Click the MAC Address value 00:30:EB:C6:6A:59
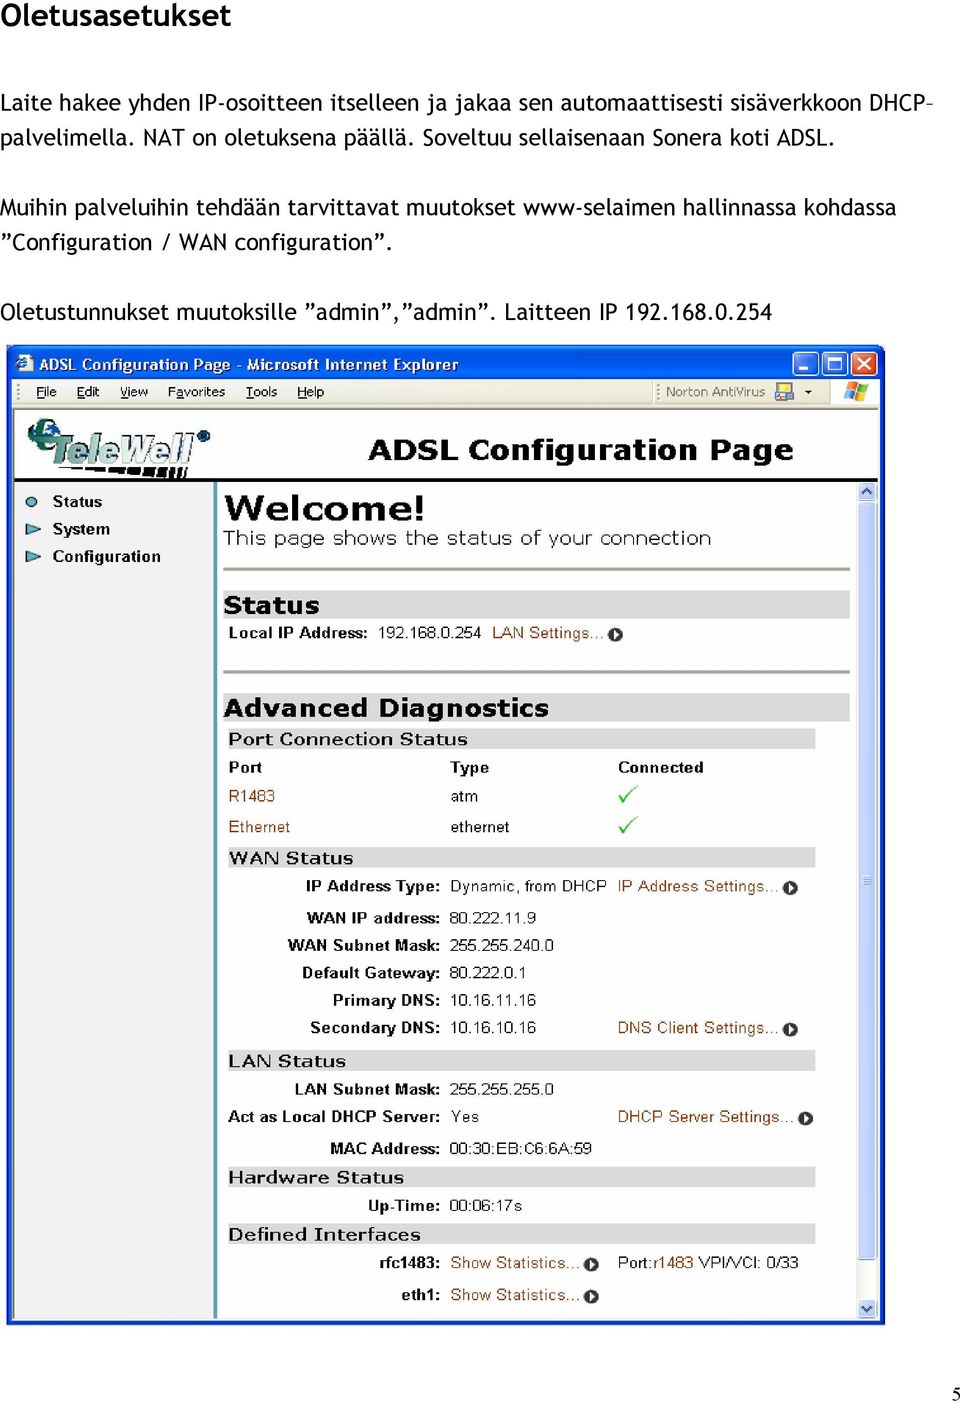Image resolution: width=960 pixels, height=1403 pixels. 521,1149
